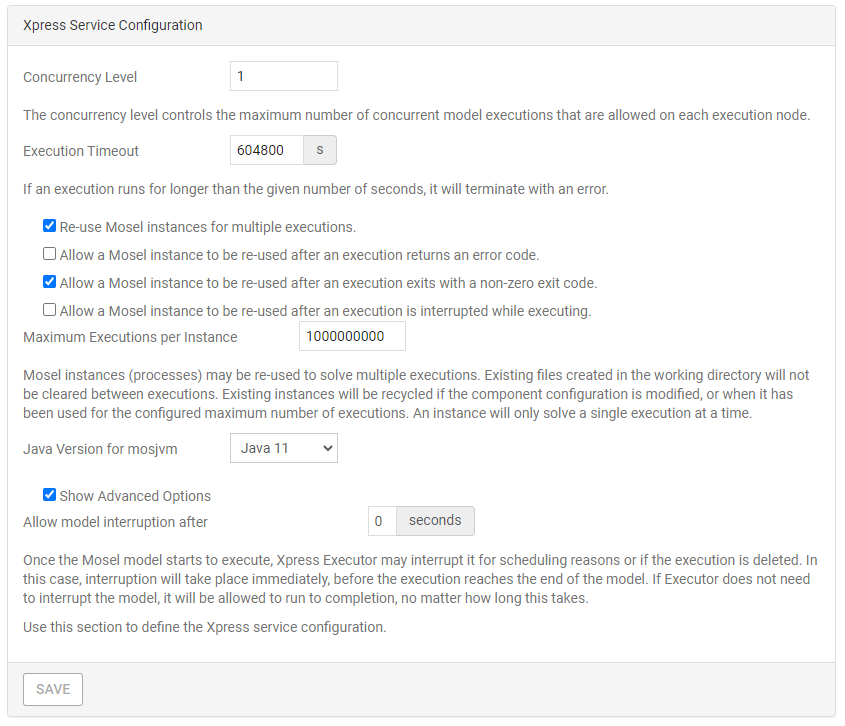The image size is (845, 726).
Task: Click the model interruption seconds input
Action: click(382, 521)
